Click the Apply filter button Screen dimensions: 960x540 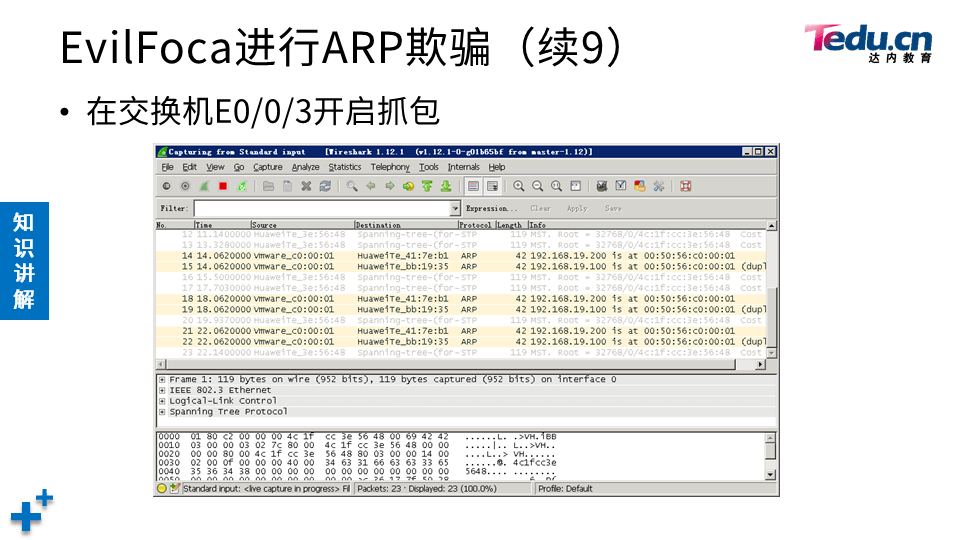[577, 209]
